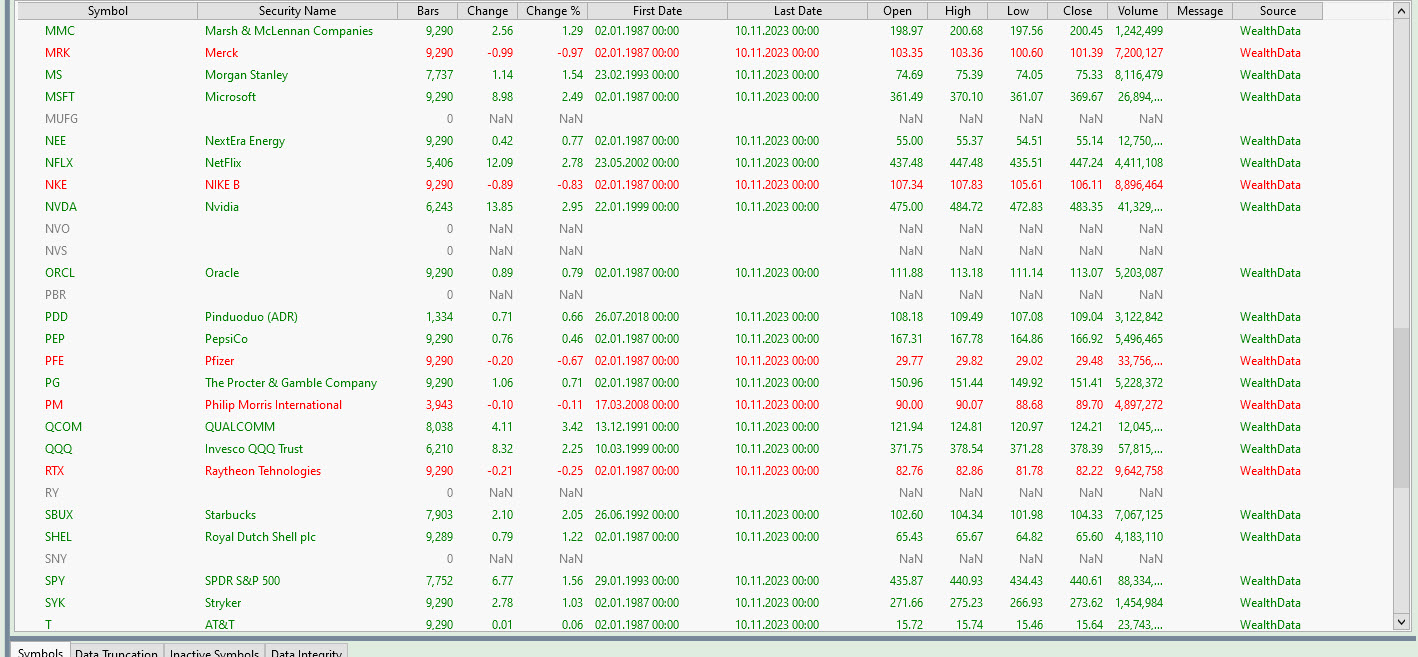Viewport: 1418px width, 657px height.
Task: Select the NVDA symbol row
Action: (61, 207)
